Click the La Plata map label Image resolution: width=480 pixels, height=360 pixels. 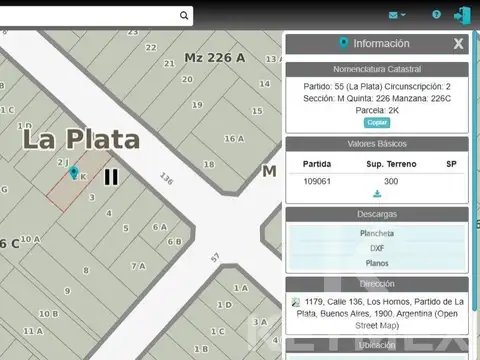click(x=81, y=139)
